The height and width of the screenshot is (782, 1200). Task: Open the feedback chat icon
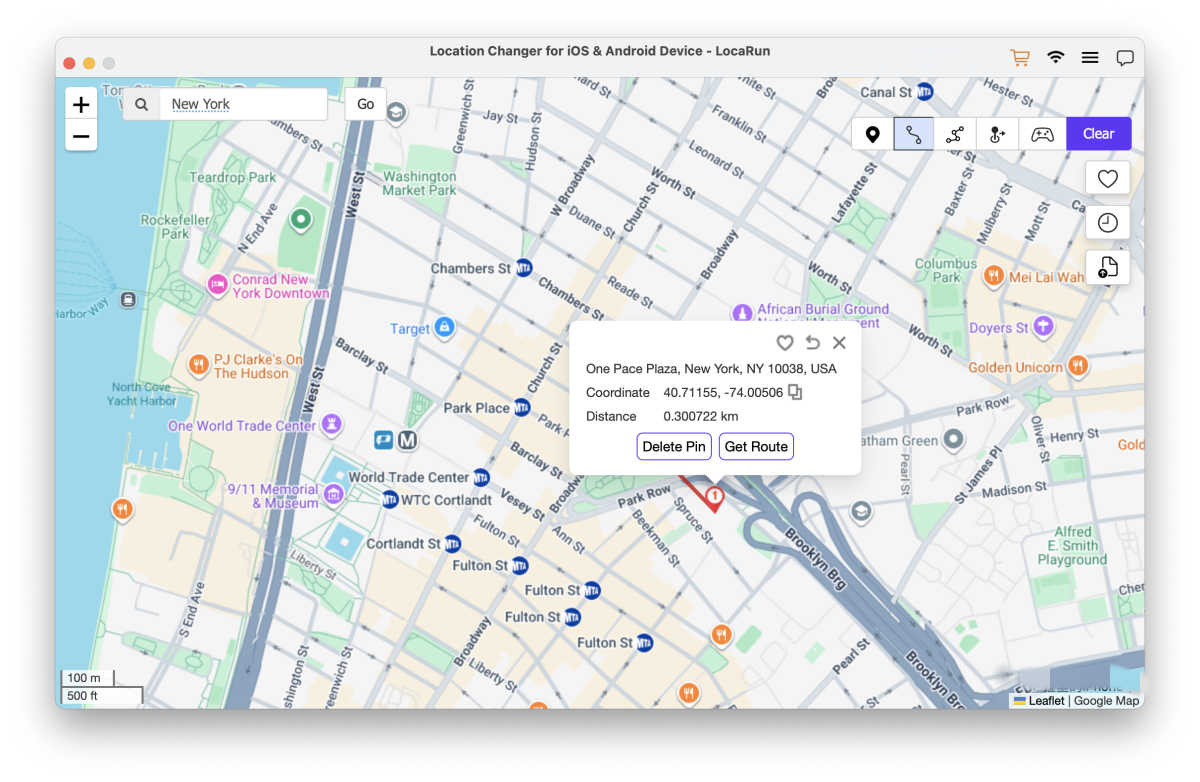pyautogui.click(x=1125, y=58)
